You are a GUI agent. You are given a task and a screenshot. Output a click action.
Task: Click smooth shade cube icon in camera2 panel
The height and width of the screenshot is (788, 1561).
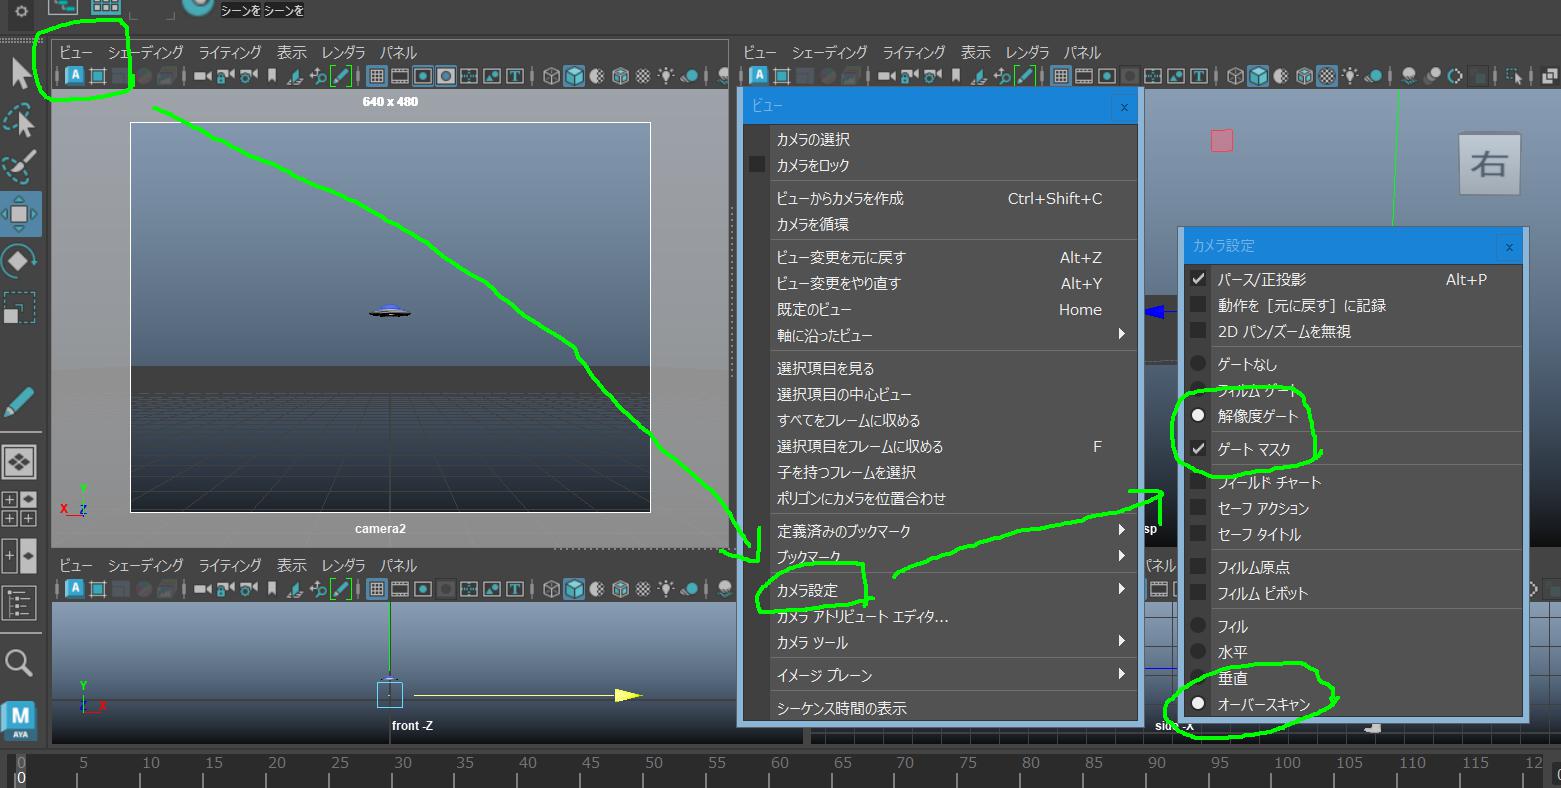click(x=574, y=76)
